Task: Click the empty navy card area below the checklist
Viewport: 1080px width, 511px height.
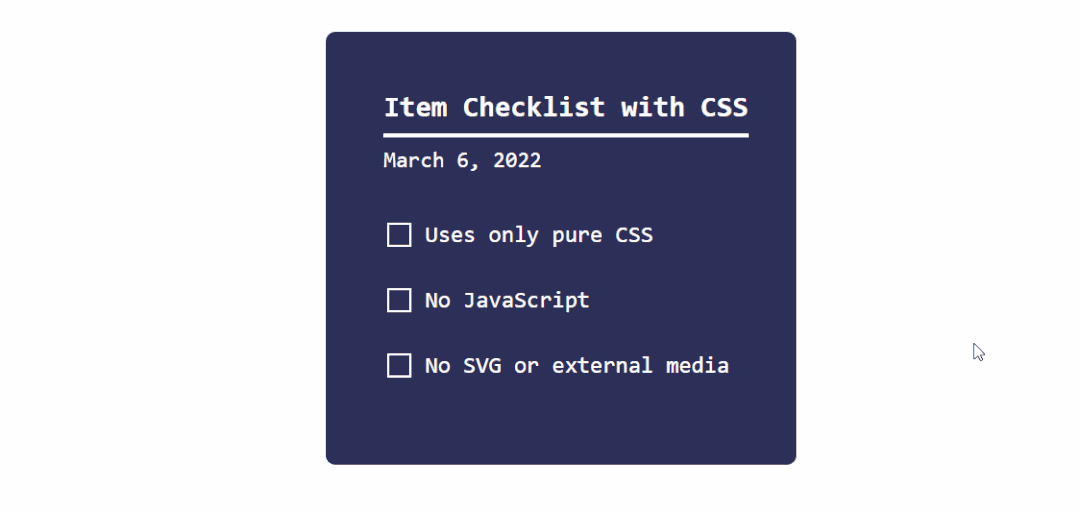Action: 560,425
